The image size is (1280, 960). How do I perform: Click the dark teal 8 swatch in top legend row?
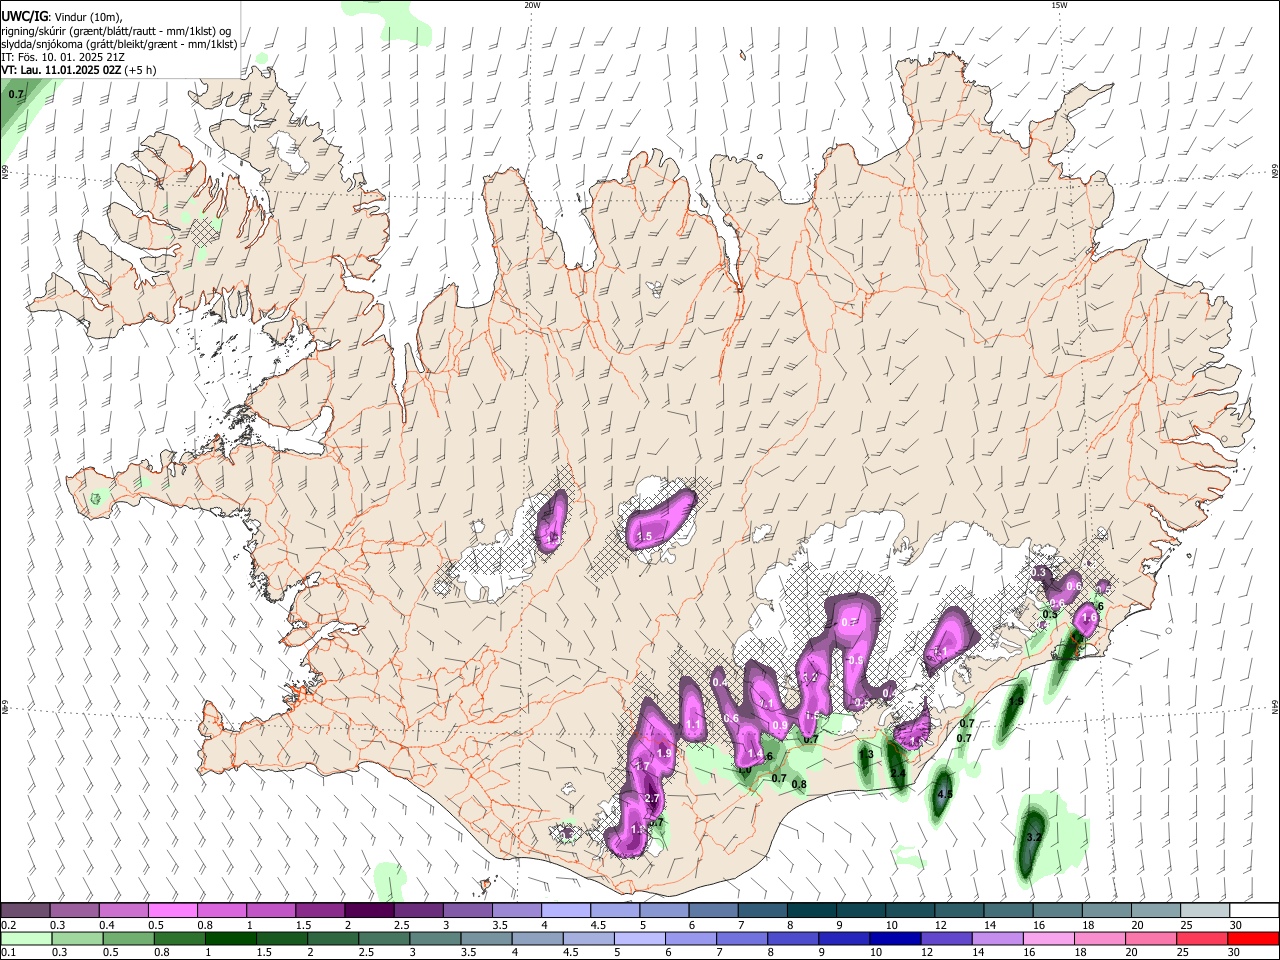tap(811, 911)
